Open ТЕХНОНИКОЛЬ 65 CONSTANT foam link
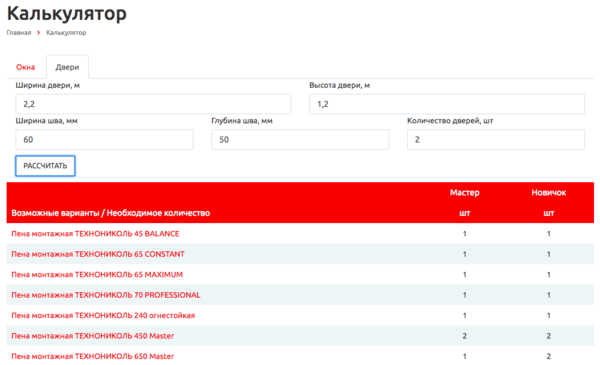 [x=98, y=254]
